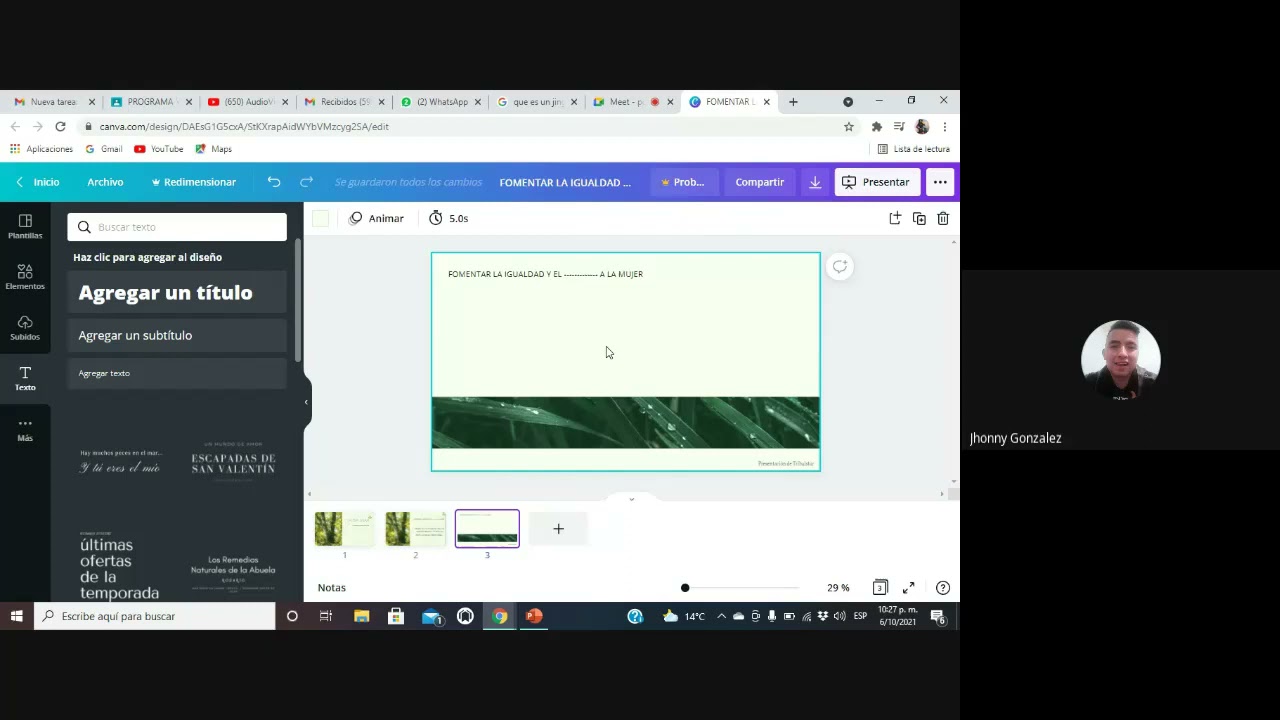
Task: Open the Más sidebar options
Action: [x=25, y=429]
